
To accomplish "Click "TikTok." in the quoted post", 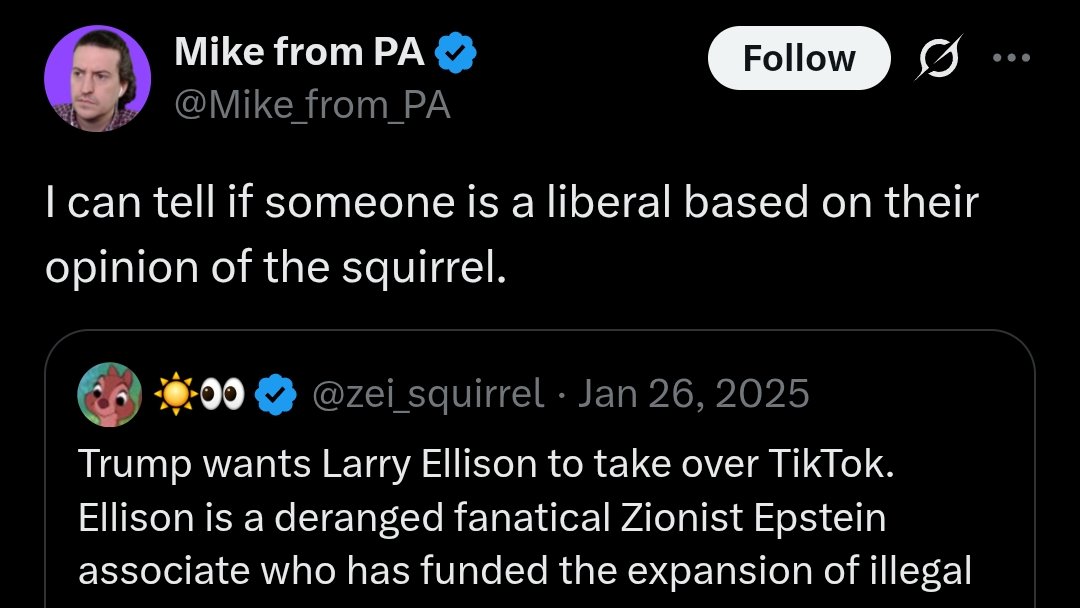I will (x=831, y=463).
